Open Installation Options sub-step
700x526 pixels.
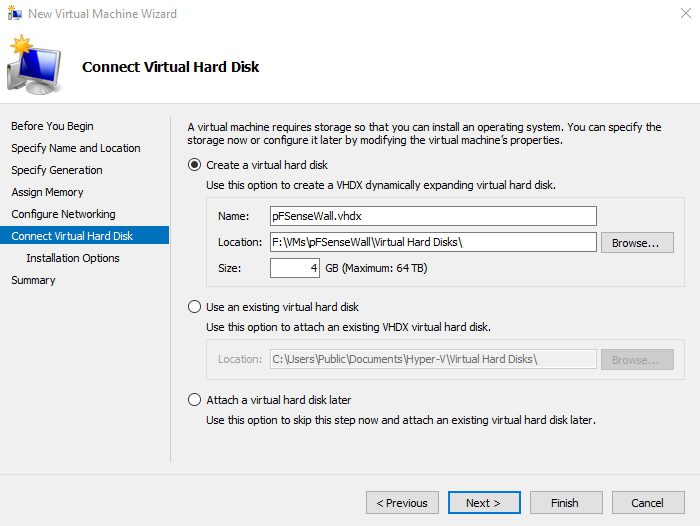[x=73, y=258]
